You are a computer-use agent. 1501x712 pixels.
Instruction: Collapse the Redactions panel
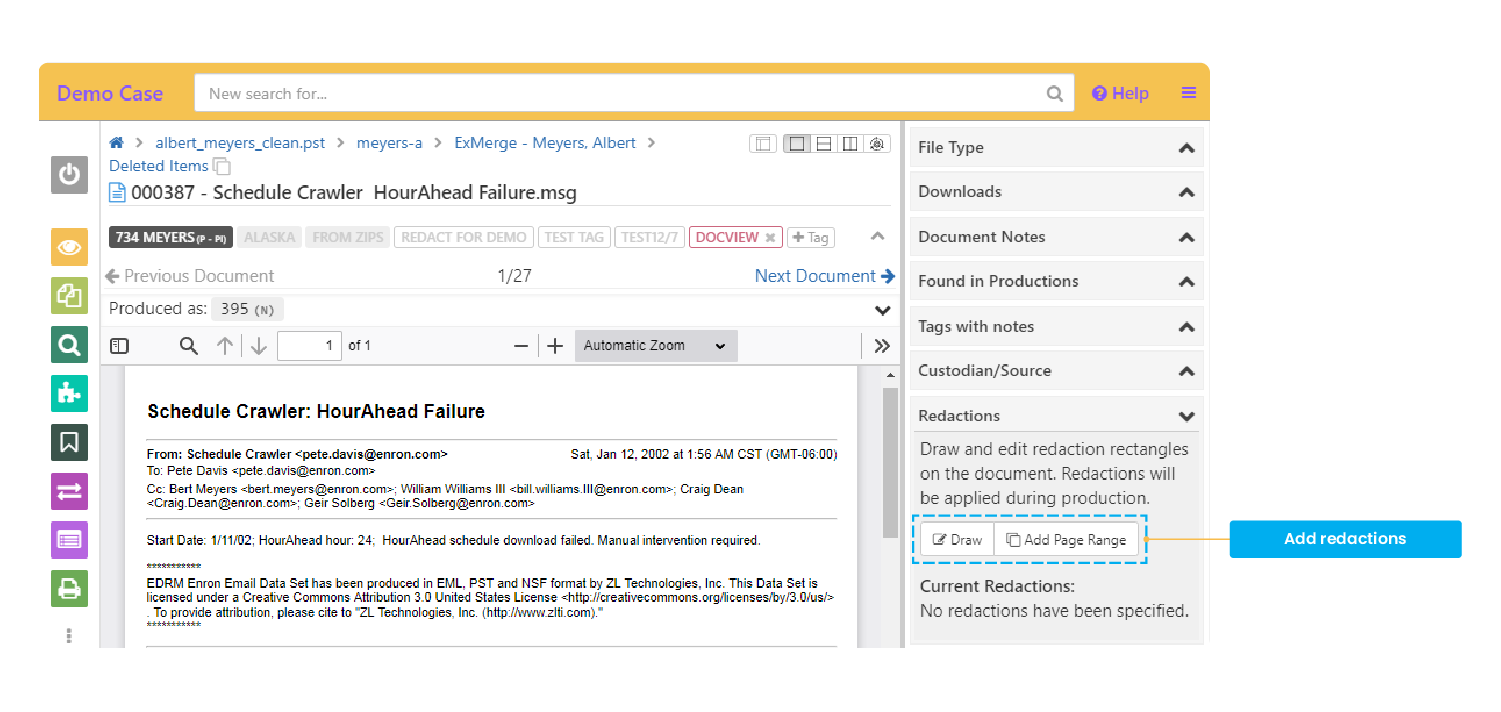(1186, 416)
